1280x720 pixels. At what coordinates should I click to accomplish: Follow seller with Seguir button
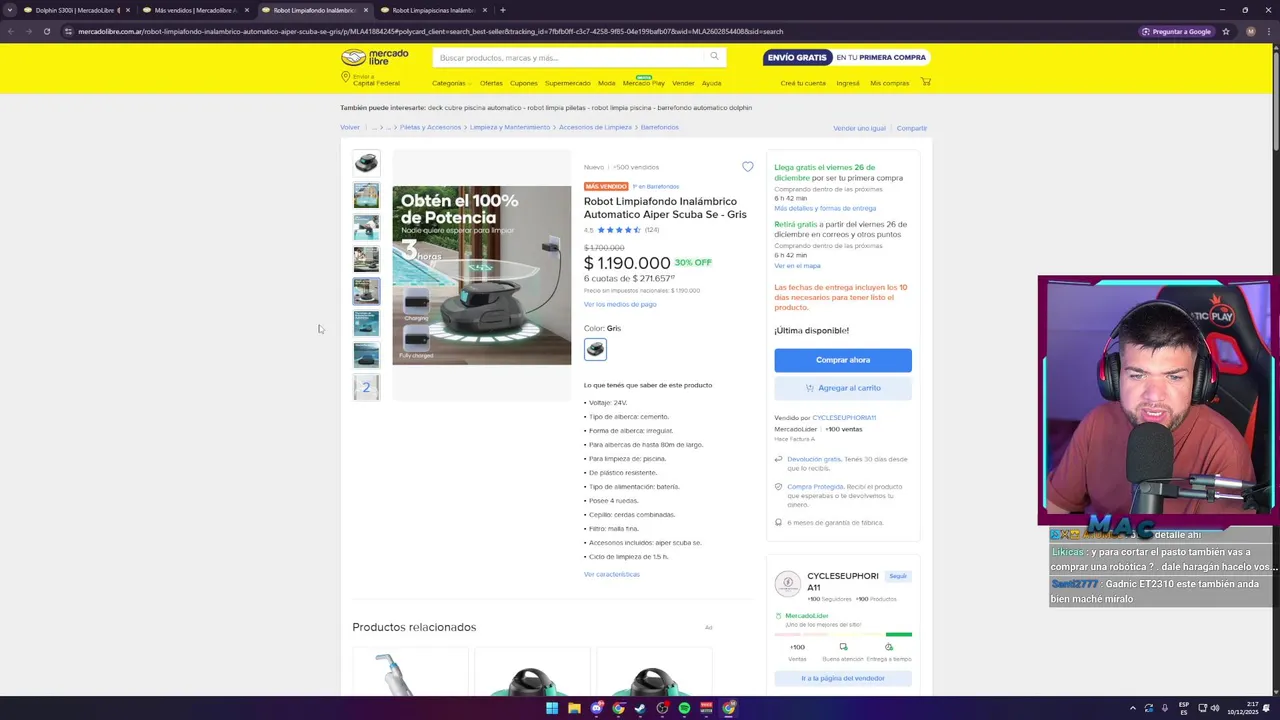tap(898, 576)
